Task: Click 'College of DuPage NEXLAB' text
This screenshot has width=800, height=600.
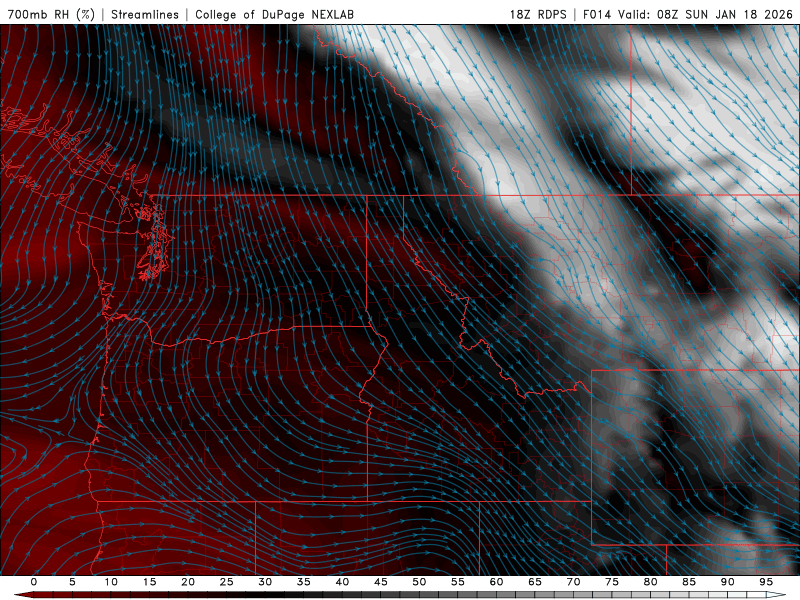Action: tap(274, 14)
